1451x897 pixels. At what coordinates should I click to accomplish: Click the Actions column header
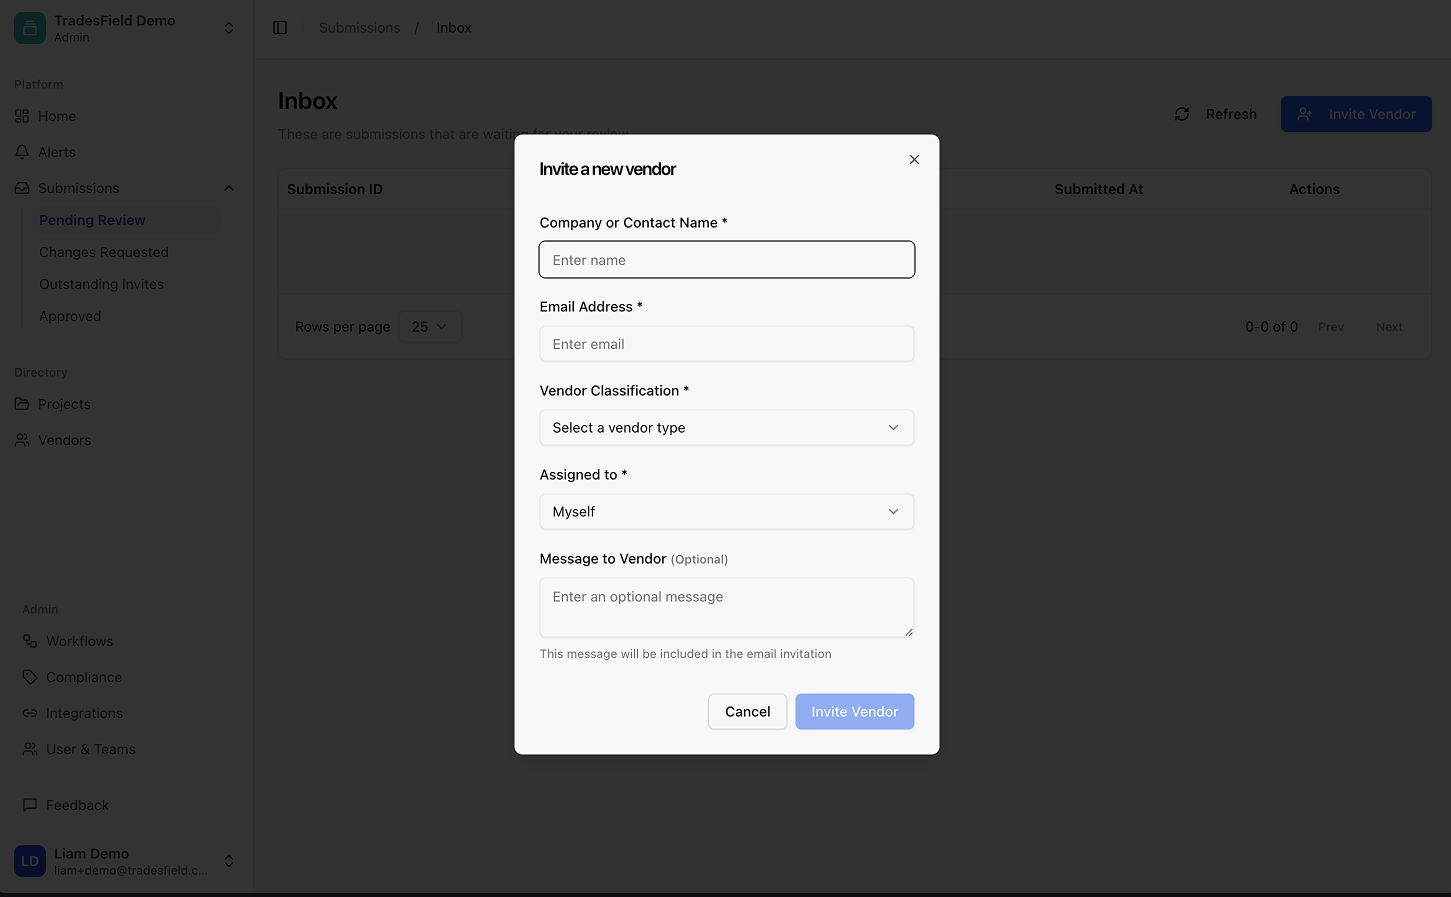point(1314,189)
